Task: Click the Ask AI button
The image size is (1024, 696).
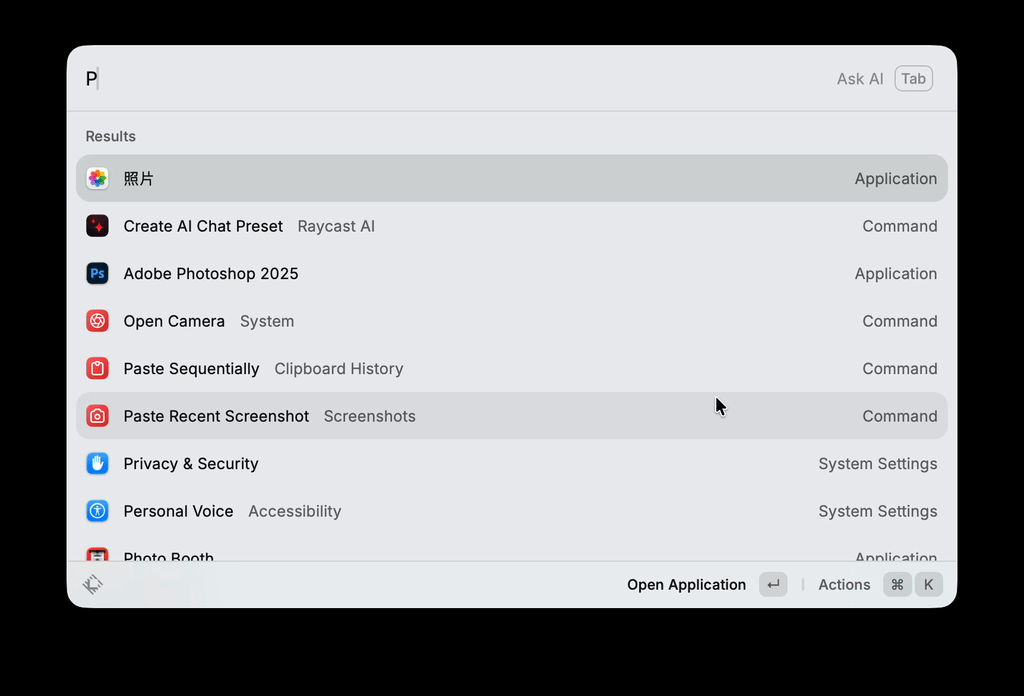Action: pos(860,79)
